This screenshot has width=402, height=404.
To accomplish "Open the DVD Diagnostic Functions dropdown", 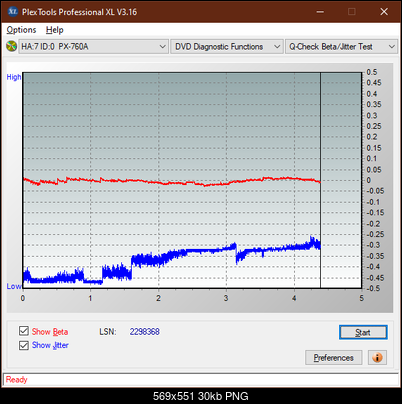I will pyautogui.click(x=227, y=47).
